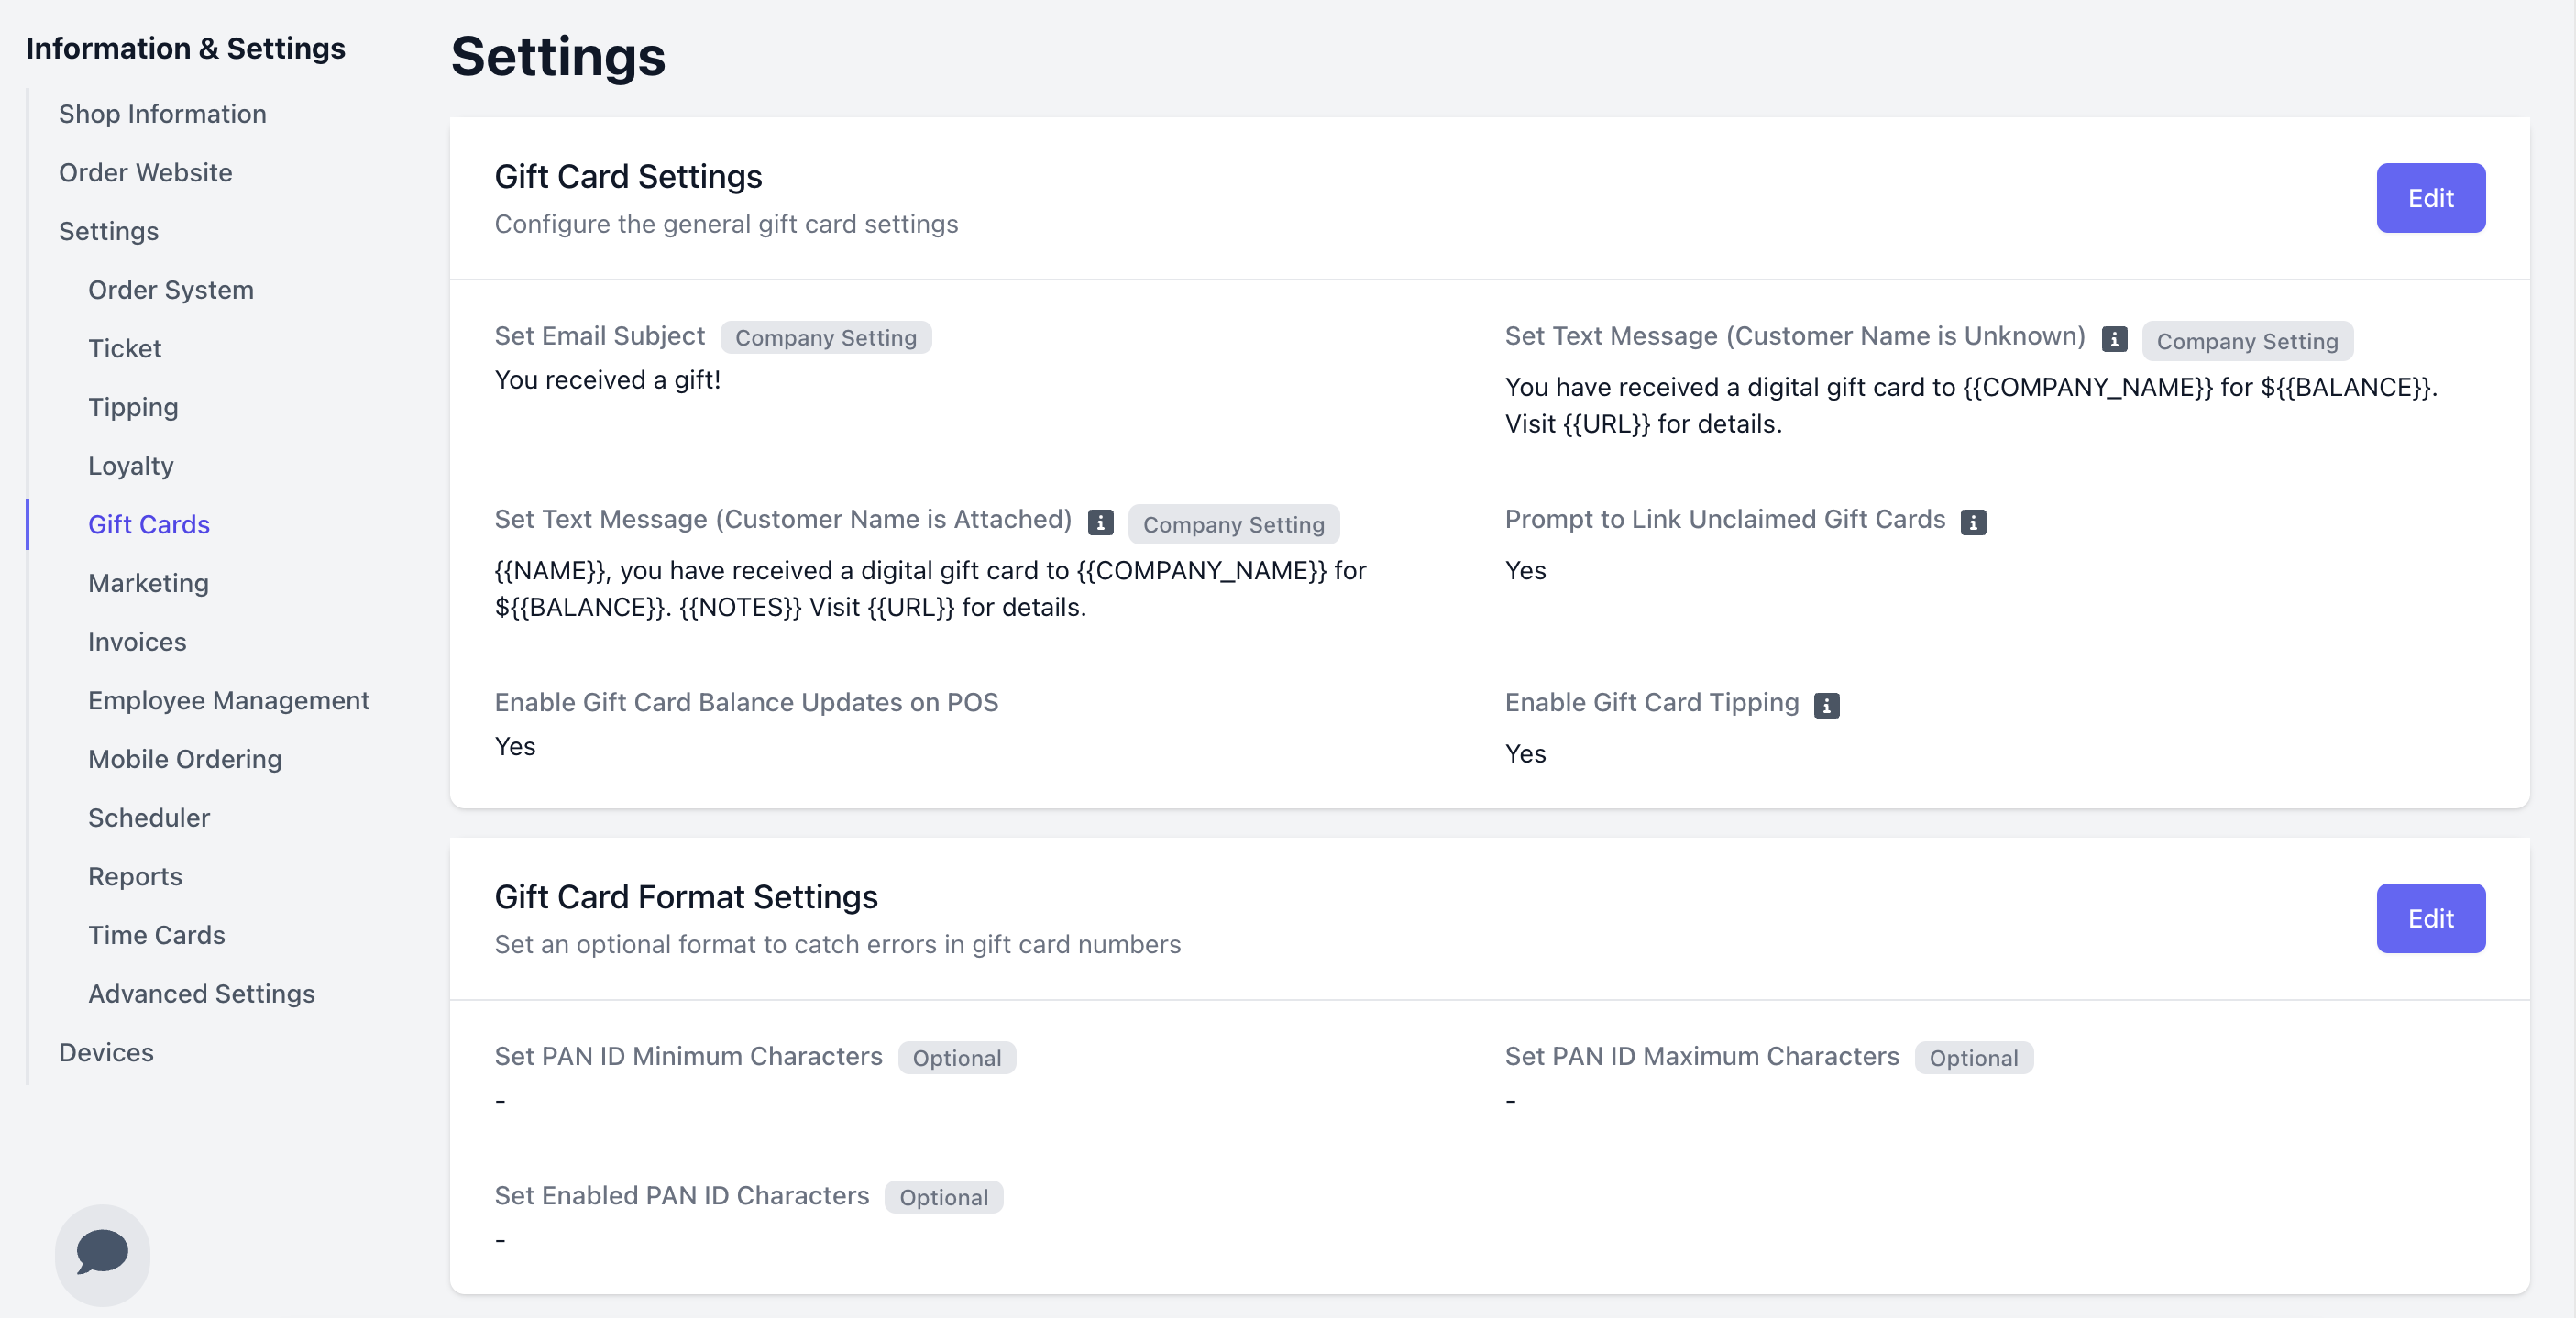Open the chat support bubble icon
2576x1318 pixels.
pyautogui.click(x=102, y=1253)
